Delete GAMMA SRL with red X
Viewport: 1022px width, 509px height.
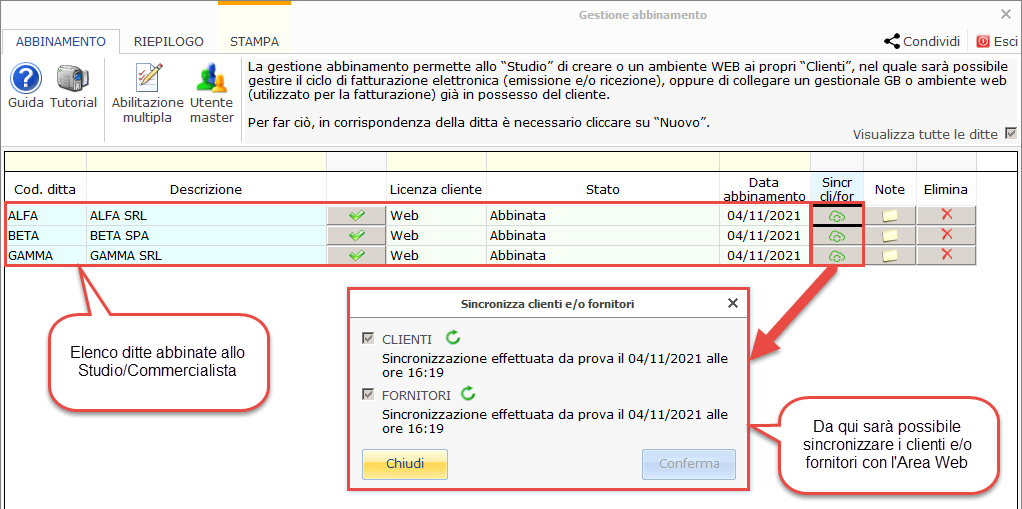pos(946,255)
